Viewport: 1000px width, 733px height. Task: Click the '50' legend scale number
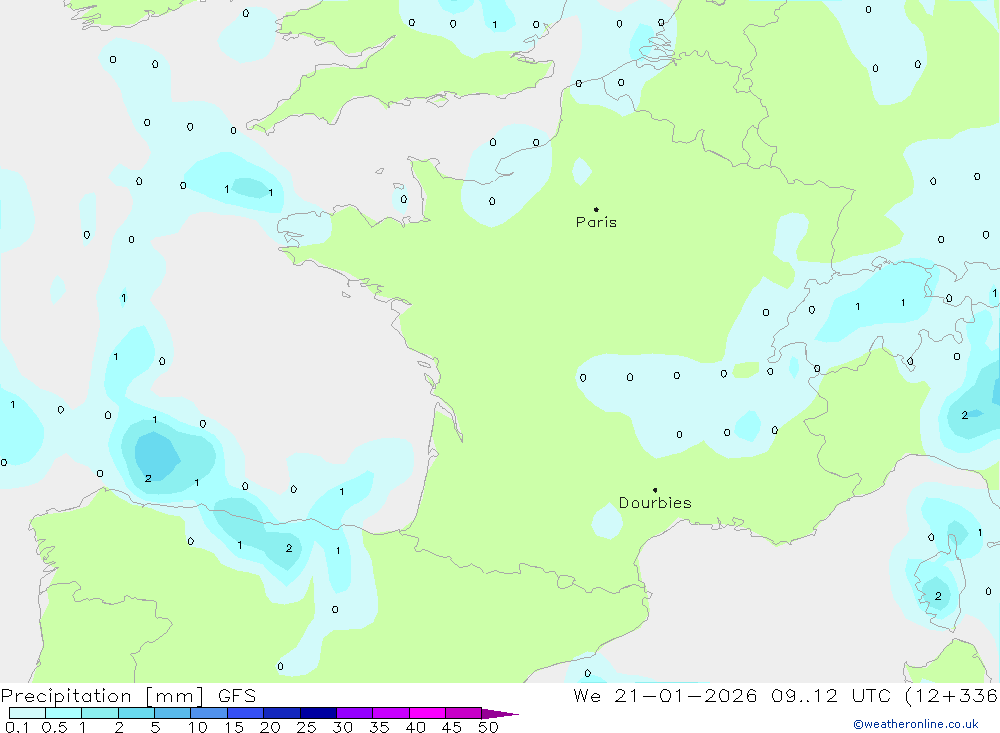(488, 727)
